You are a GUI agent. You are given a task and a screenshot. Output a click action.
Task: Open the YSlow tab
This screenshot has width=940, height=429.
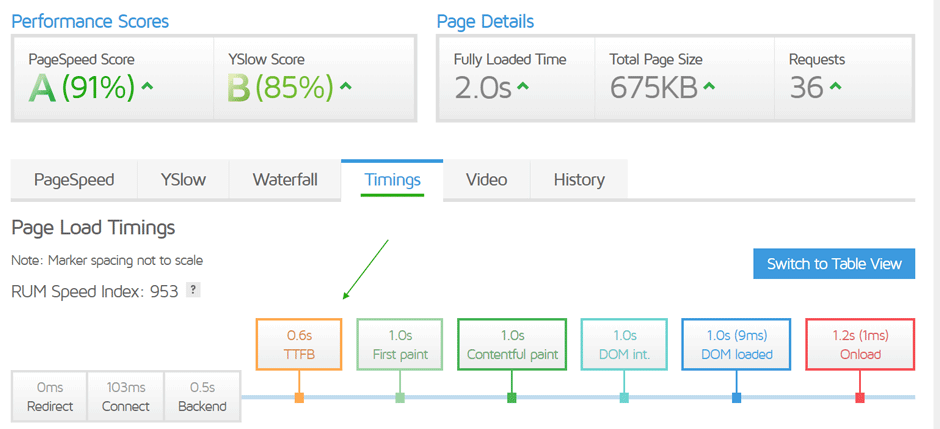(x=183, y=180)
